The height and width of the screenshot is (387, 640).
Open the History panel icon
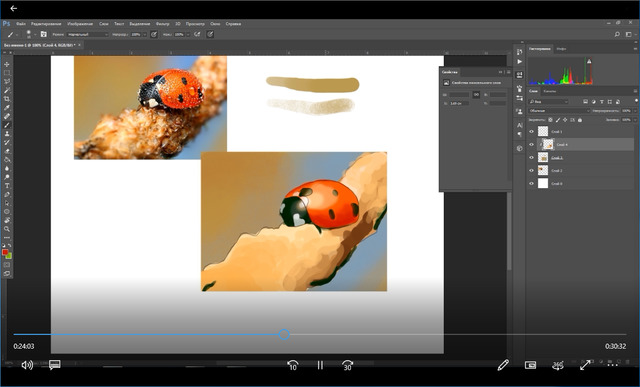pyautogui.click(x=519, y=52)
